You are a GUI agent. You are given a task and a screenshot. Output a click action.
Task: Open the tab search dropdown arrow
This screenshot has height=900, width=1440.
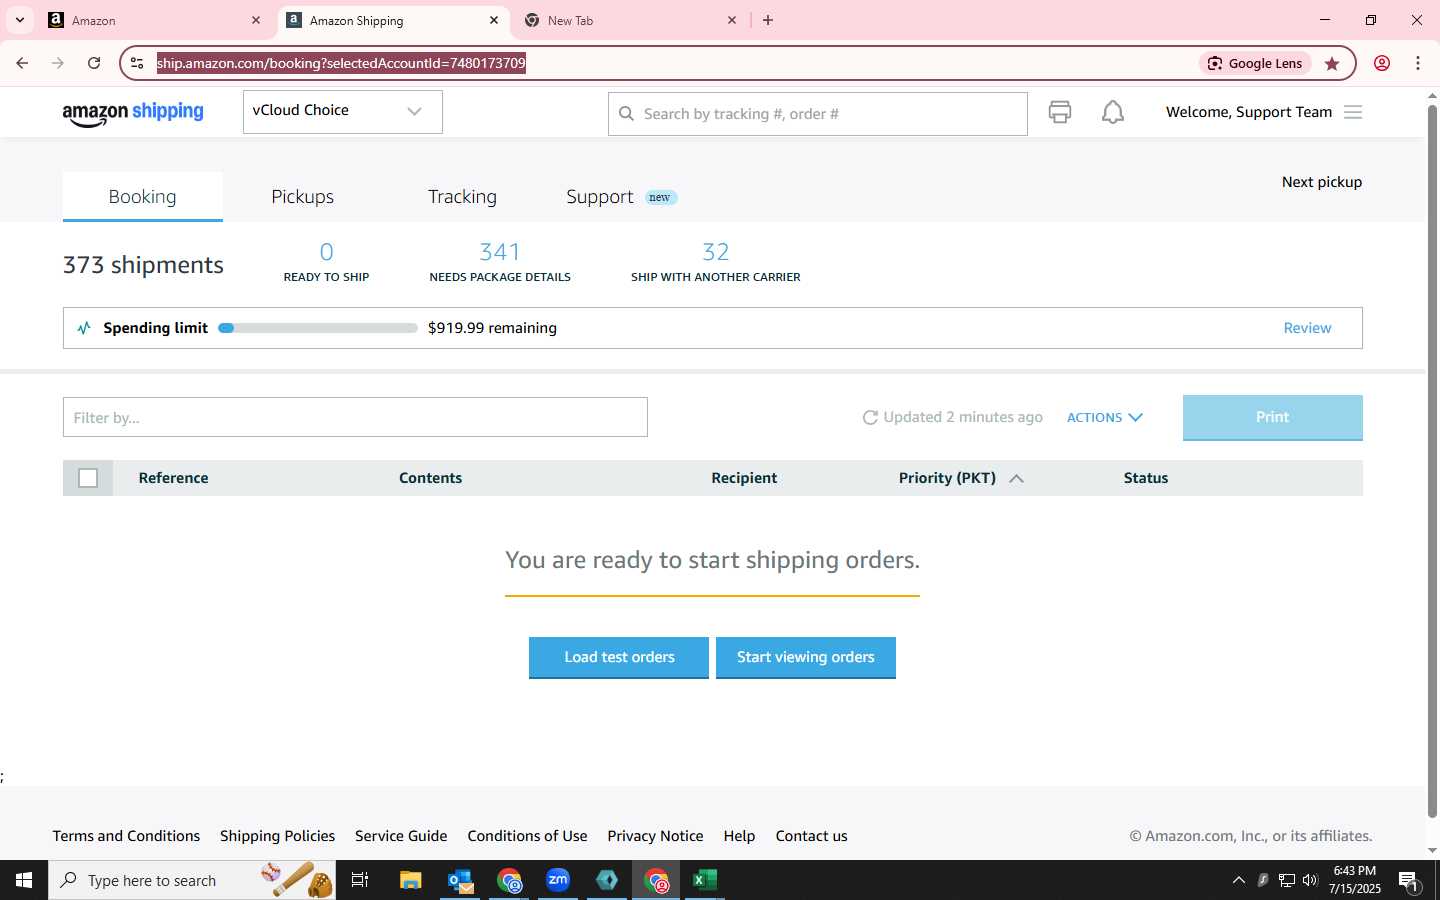coord(19,20)
